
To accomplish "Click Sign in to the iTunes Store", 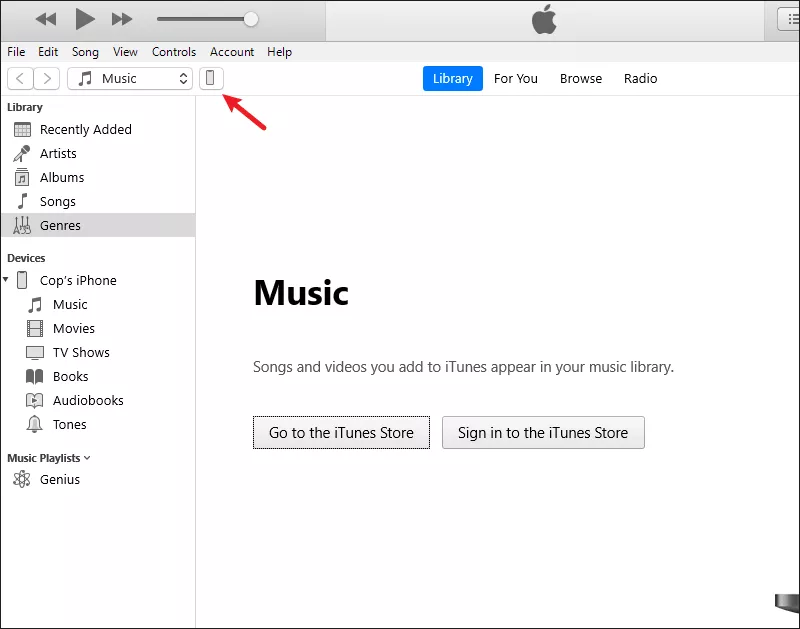I will pos(543,432).
